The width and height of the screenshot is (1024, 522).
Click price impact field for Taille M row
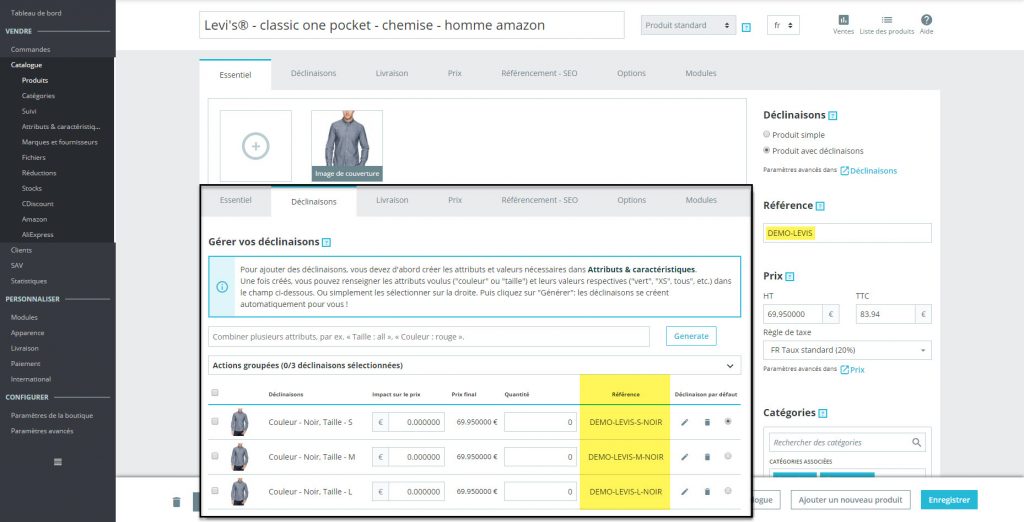pyautogui.click(x=416, y=457)
